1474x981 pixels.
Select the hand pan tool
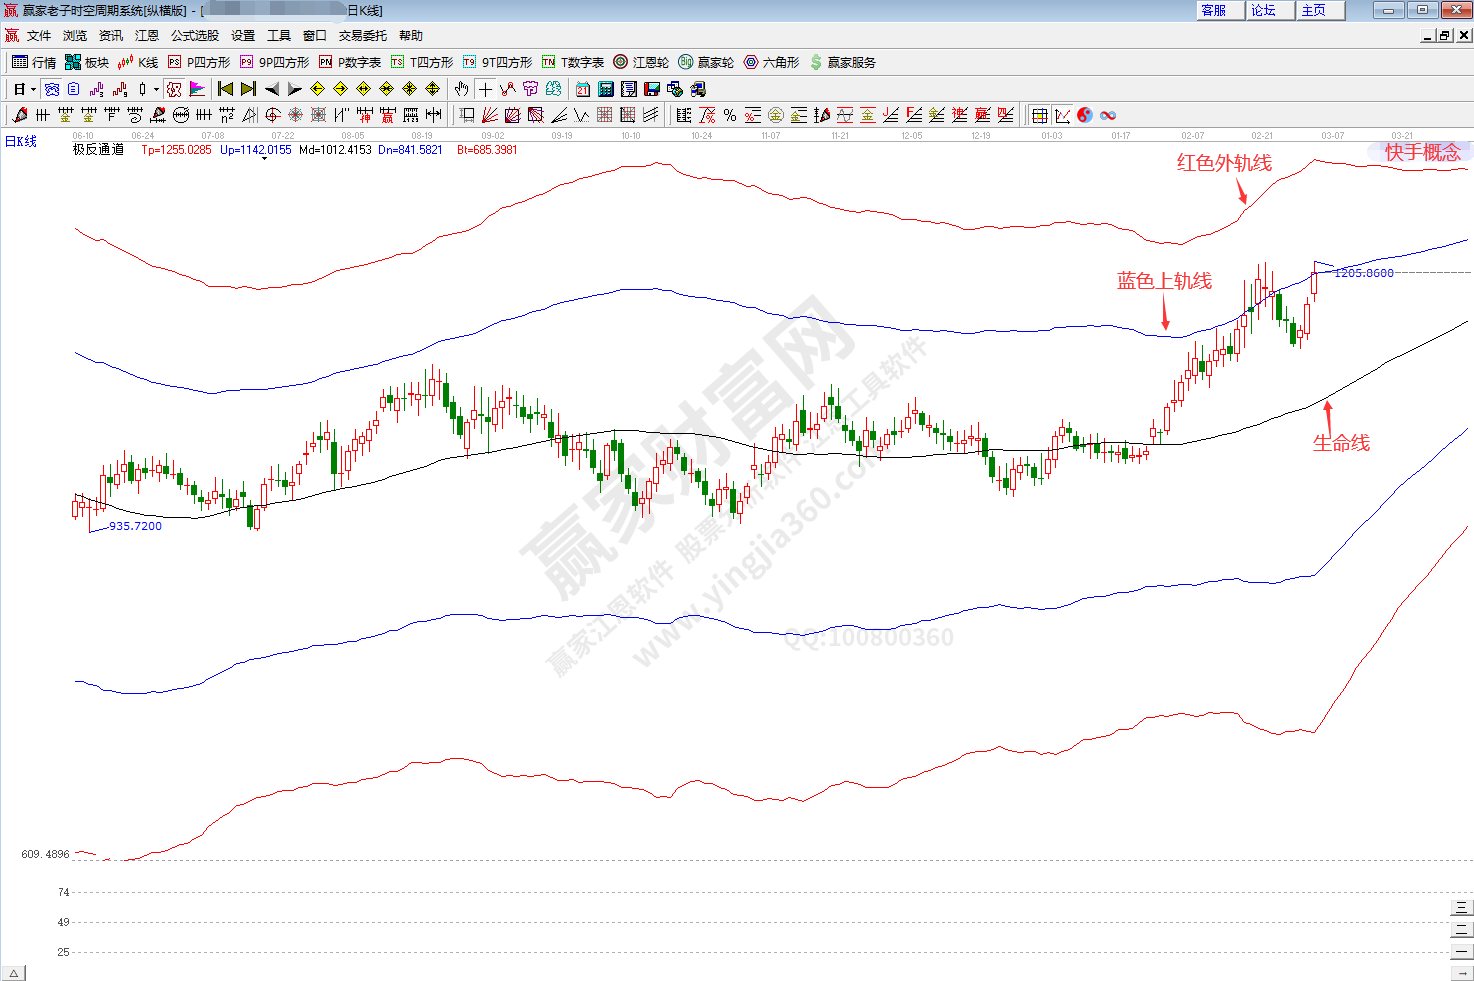pos(461,89)
